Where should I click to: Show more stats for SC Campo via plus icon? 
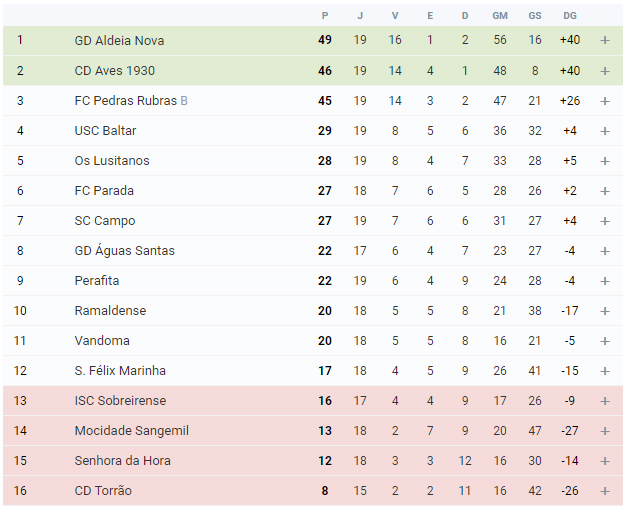pos(605,221)
